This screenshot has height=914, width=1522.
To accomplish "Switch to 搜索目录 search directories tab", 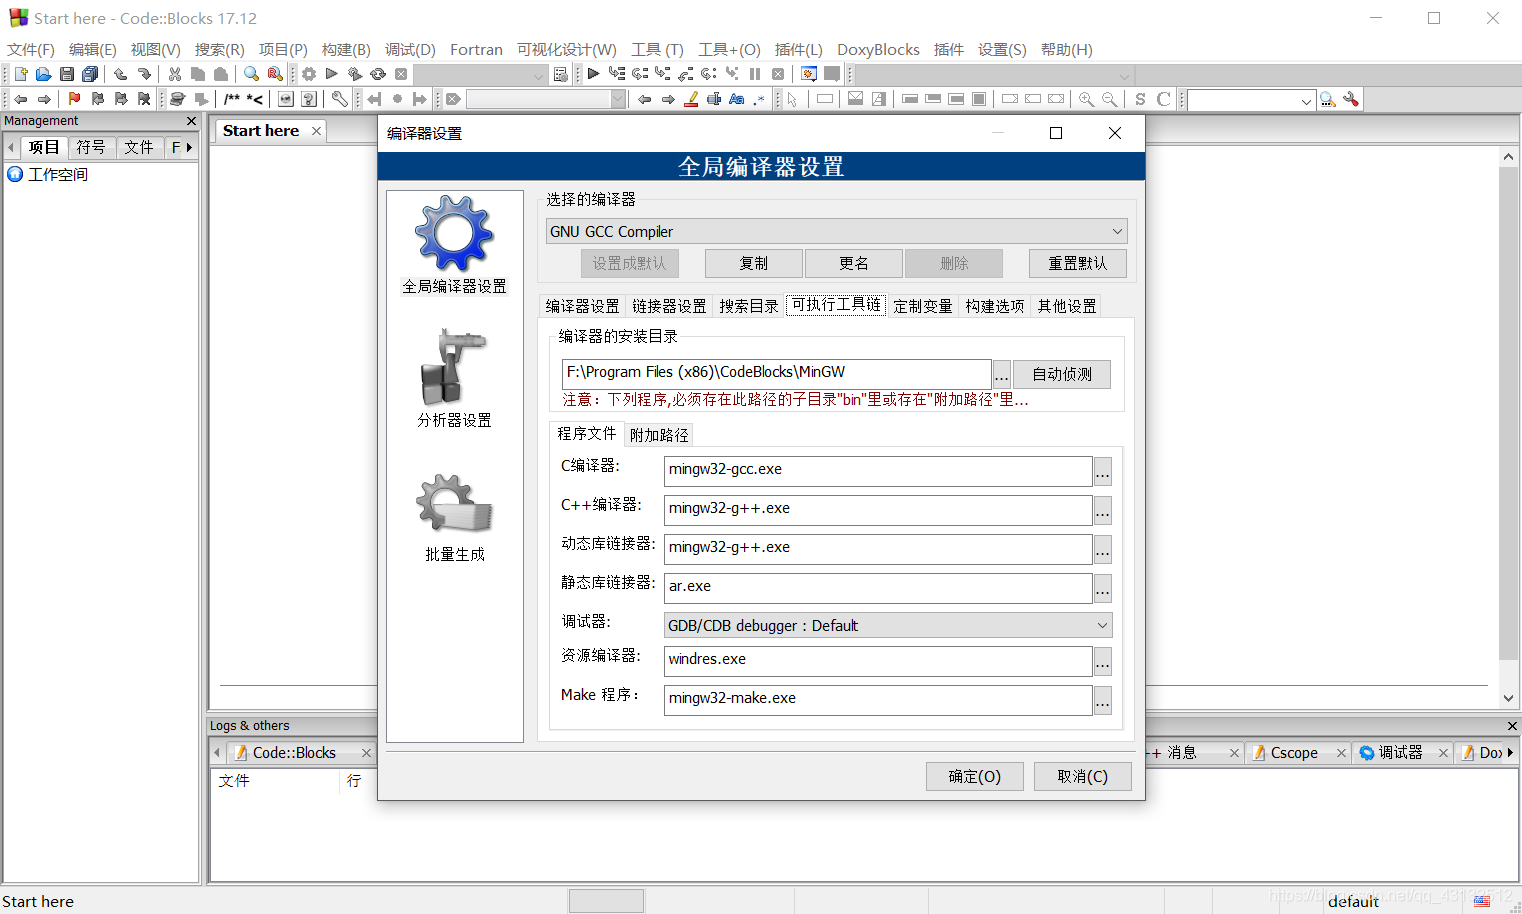I will coord(749,306).
